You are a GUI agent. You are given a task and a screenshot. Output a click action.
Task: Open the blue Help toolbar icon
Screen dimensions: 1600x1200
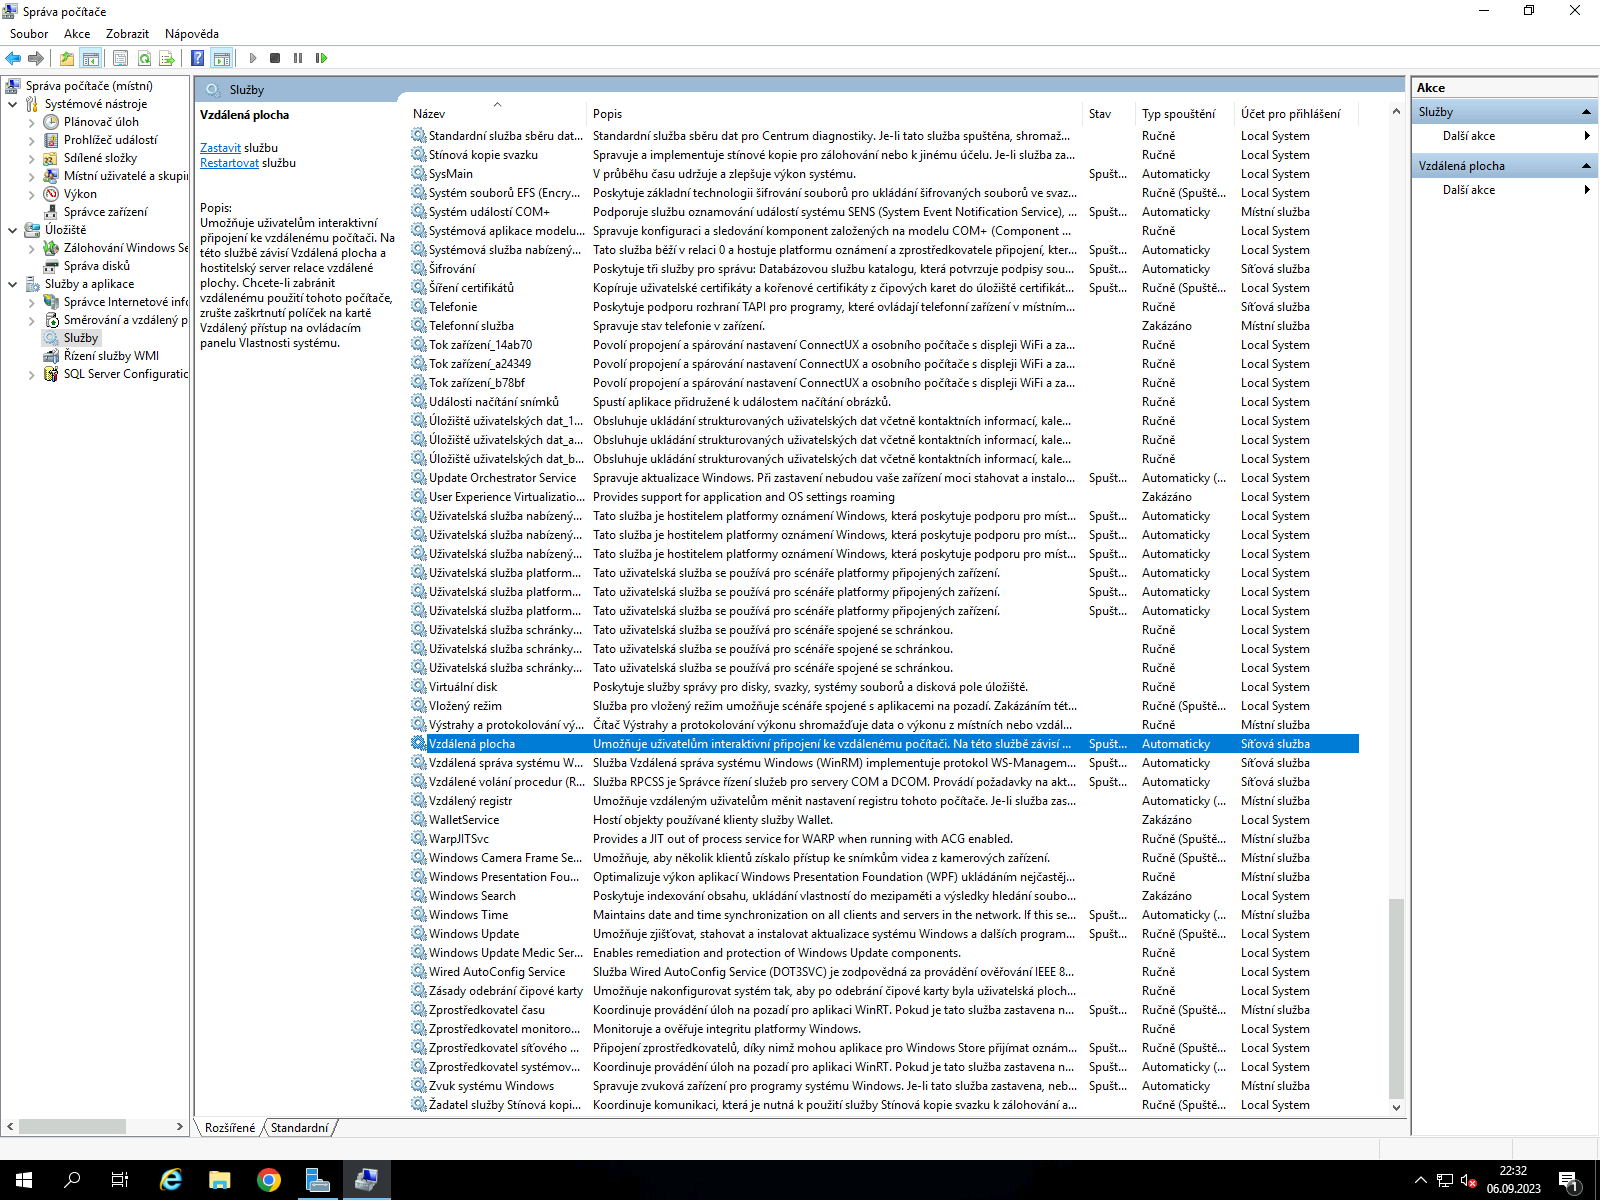198,58
